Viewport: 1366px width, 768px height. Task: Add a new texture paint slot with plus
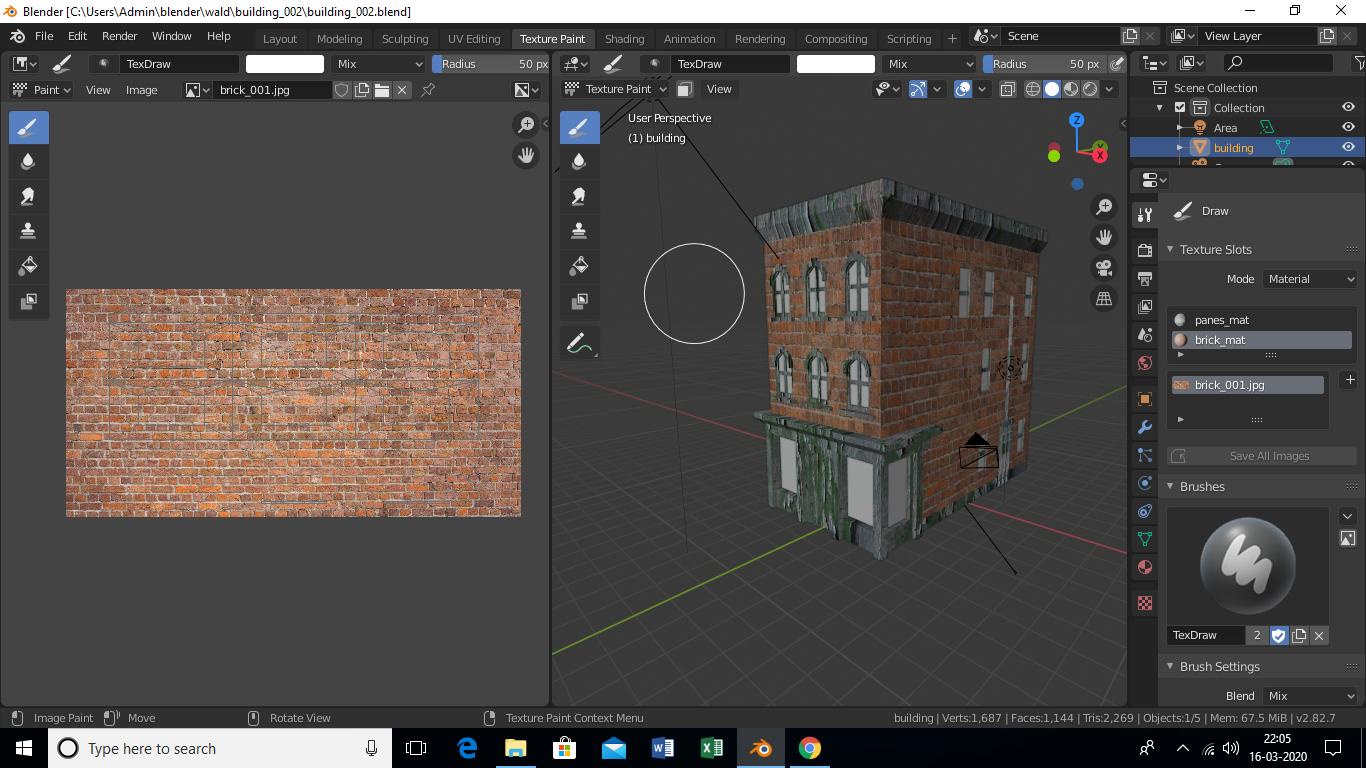point(1350,380)
